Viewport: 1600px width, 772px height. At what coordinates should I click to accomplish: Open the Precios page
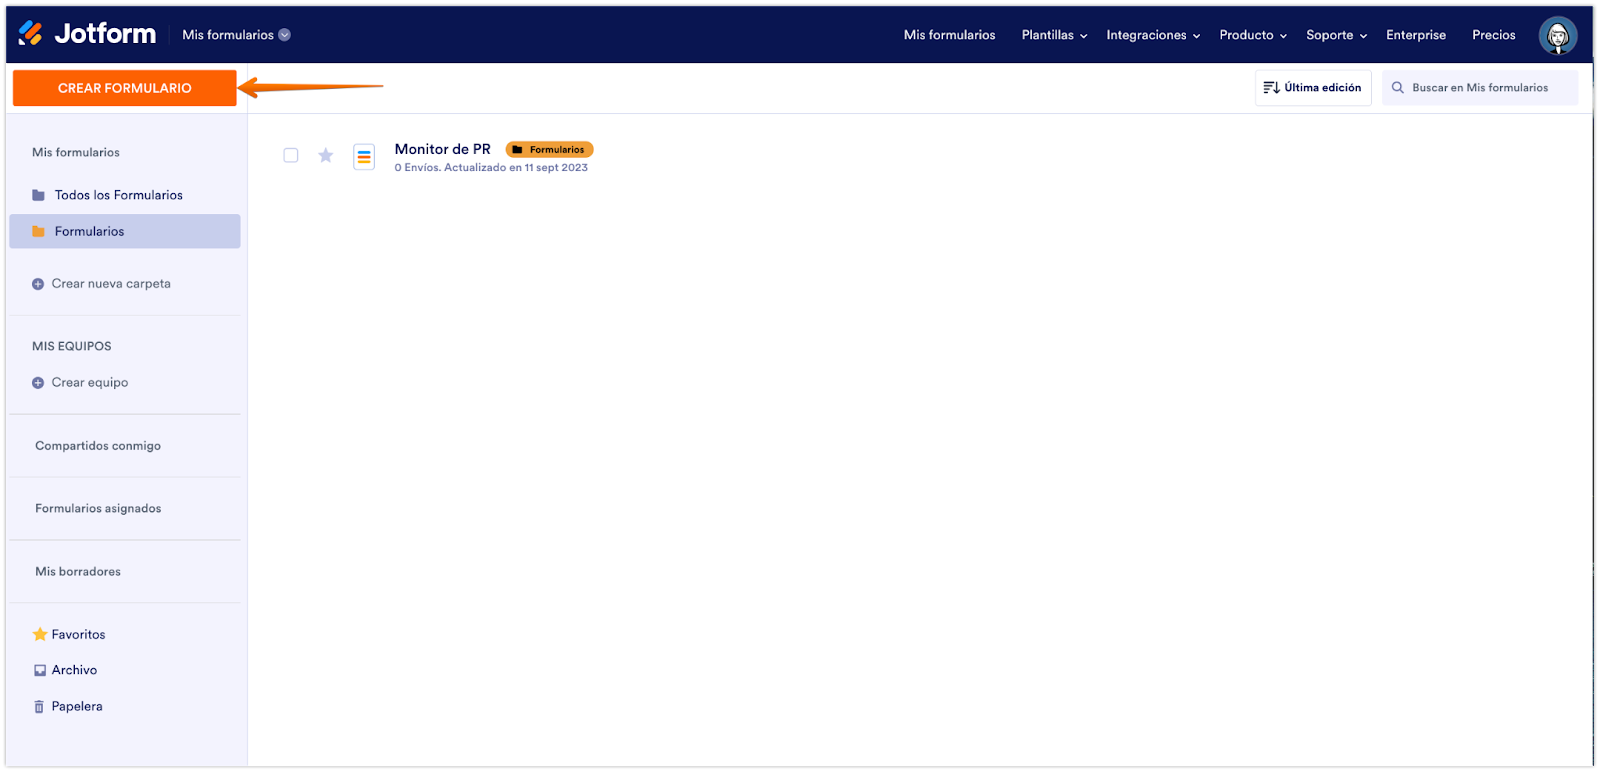tap(1493, 35)
